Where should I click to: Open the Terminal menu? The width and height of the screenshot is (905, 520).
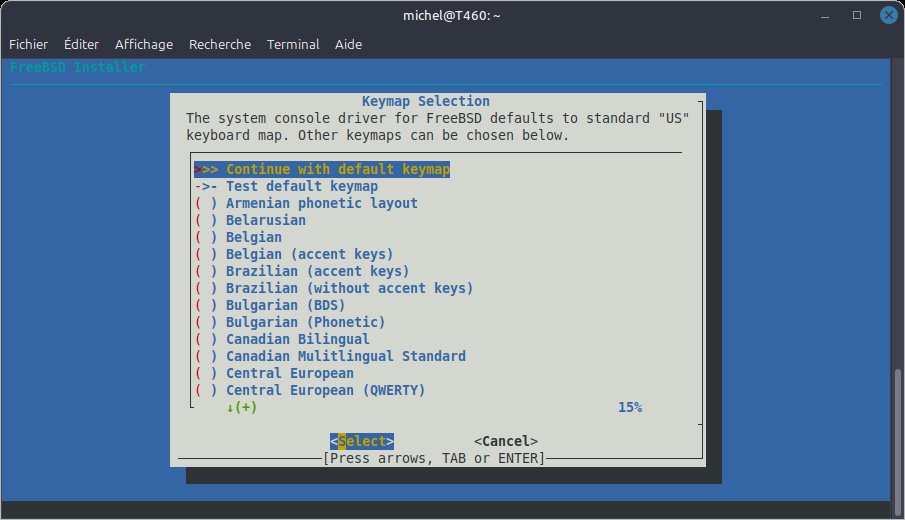click(294, 44)
